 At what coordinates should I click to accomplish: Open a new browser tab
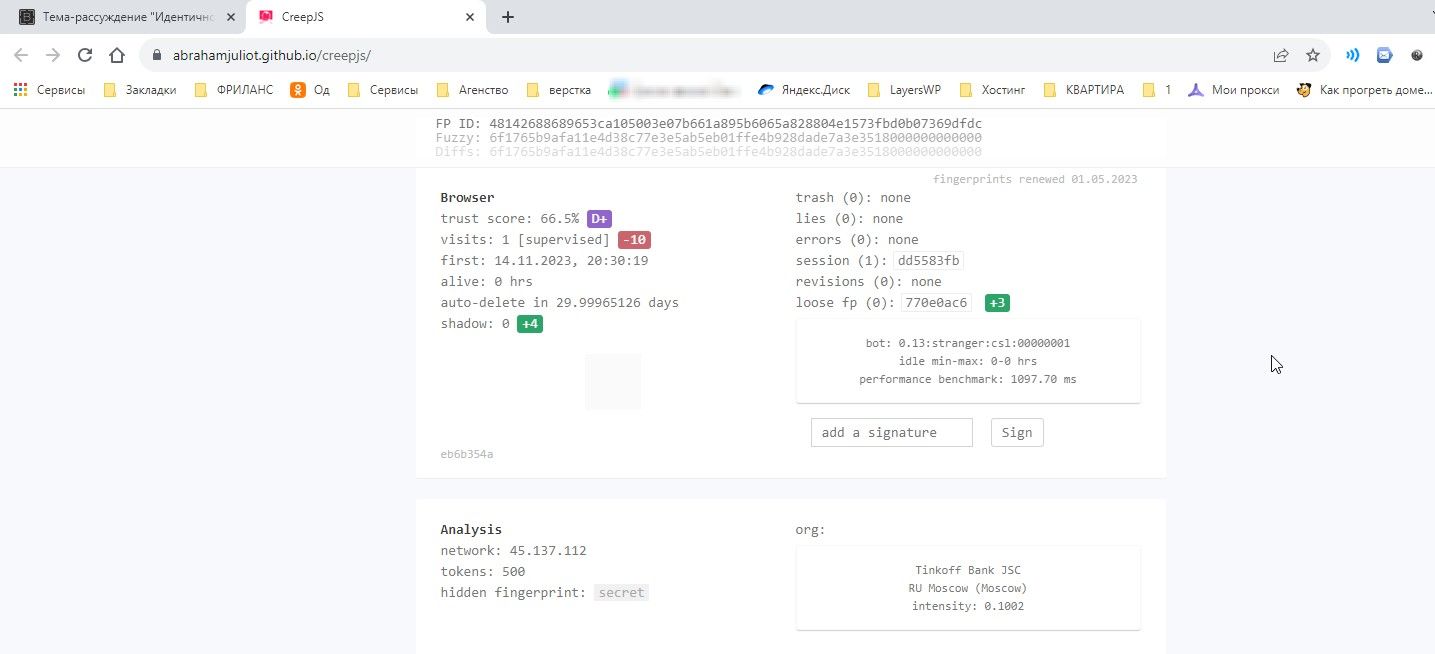(x=508, y=17)
